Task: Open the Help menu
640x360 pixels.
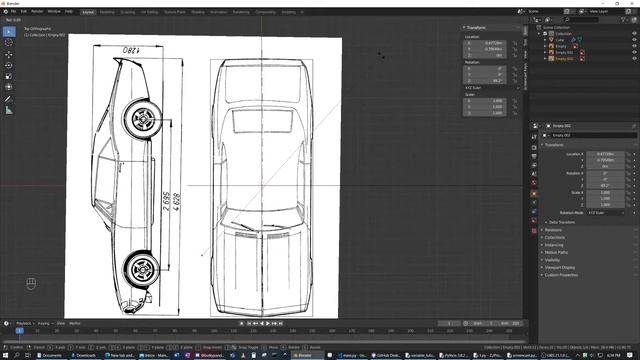Action: pos(69,11)
